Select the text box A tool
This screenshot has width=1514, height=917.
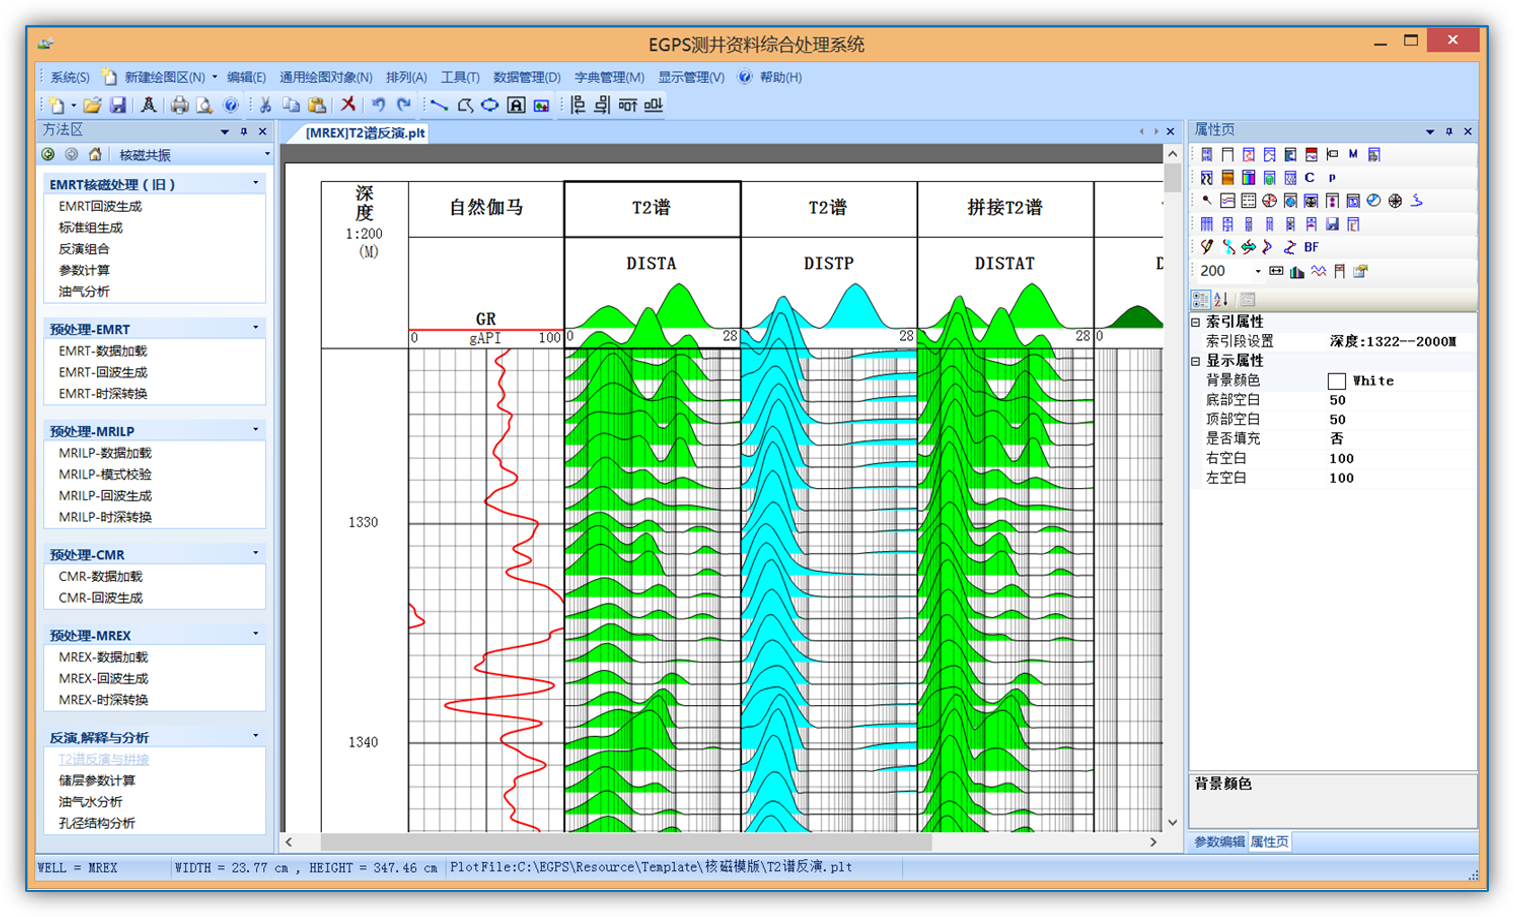coord(516,105)
